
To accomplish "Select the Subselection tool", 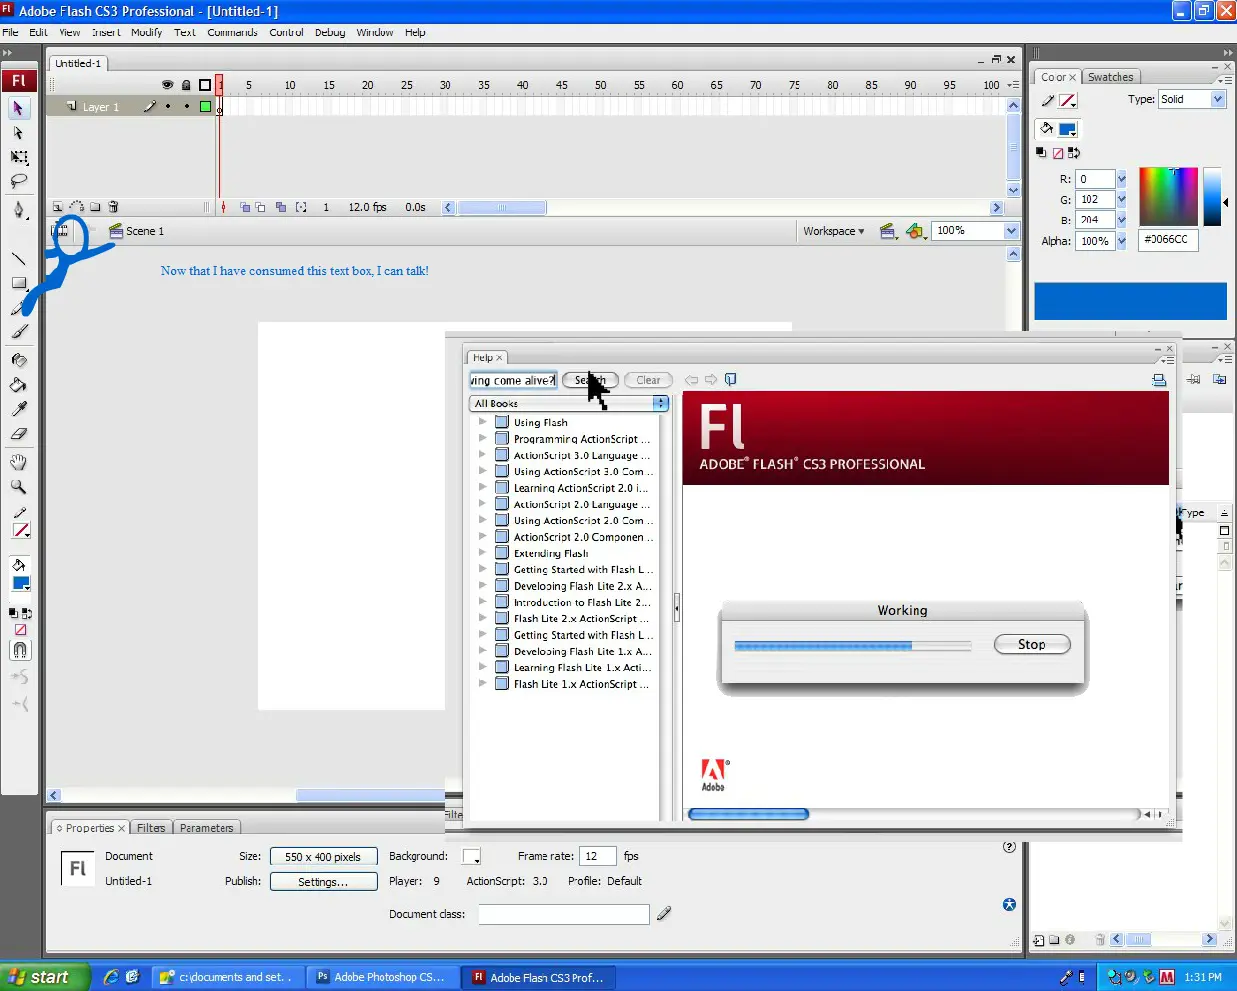I will 18,132.
